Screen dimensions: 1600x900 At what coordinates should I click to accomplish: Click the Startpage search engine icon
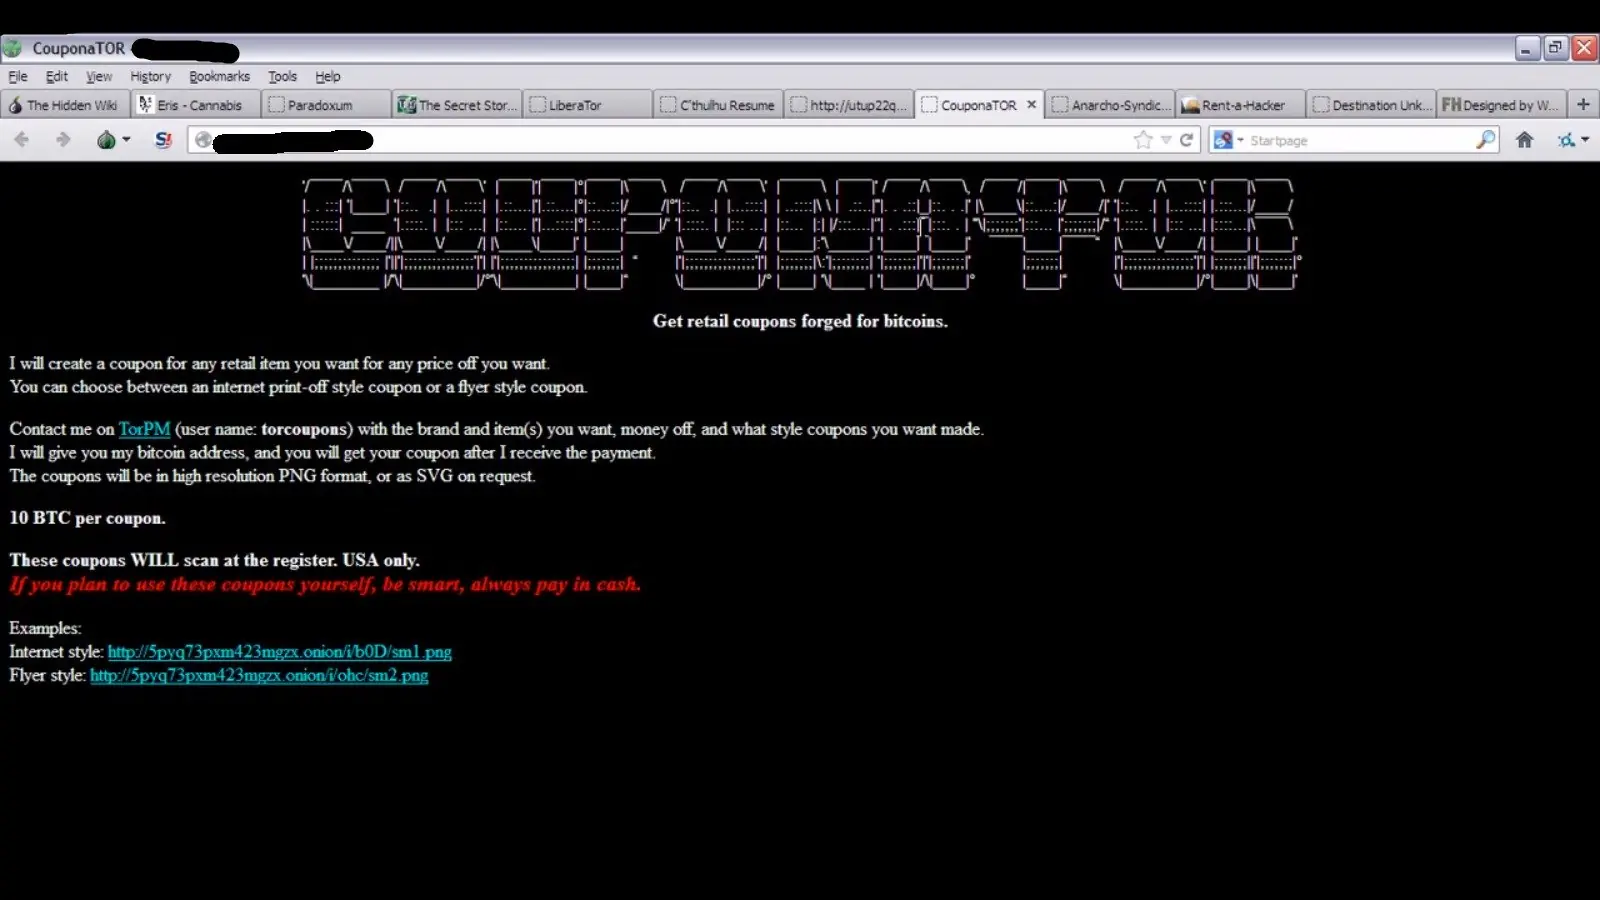pos(1222,140)
